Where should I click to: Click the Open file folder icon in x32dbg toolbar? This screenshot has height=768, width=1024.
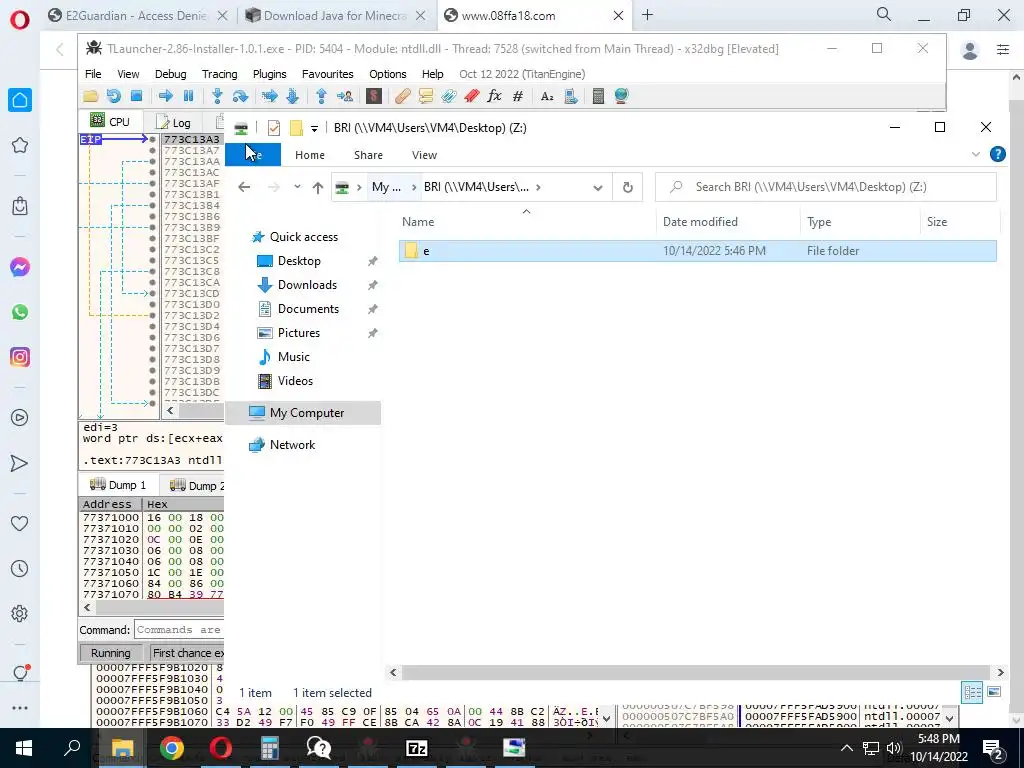tap(91, 97)
